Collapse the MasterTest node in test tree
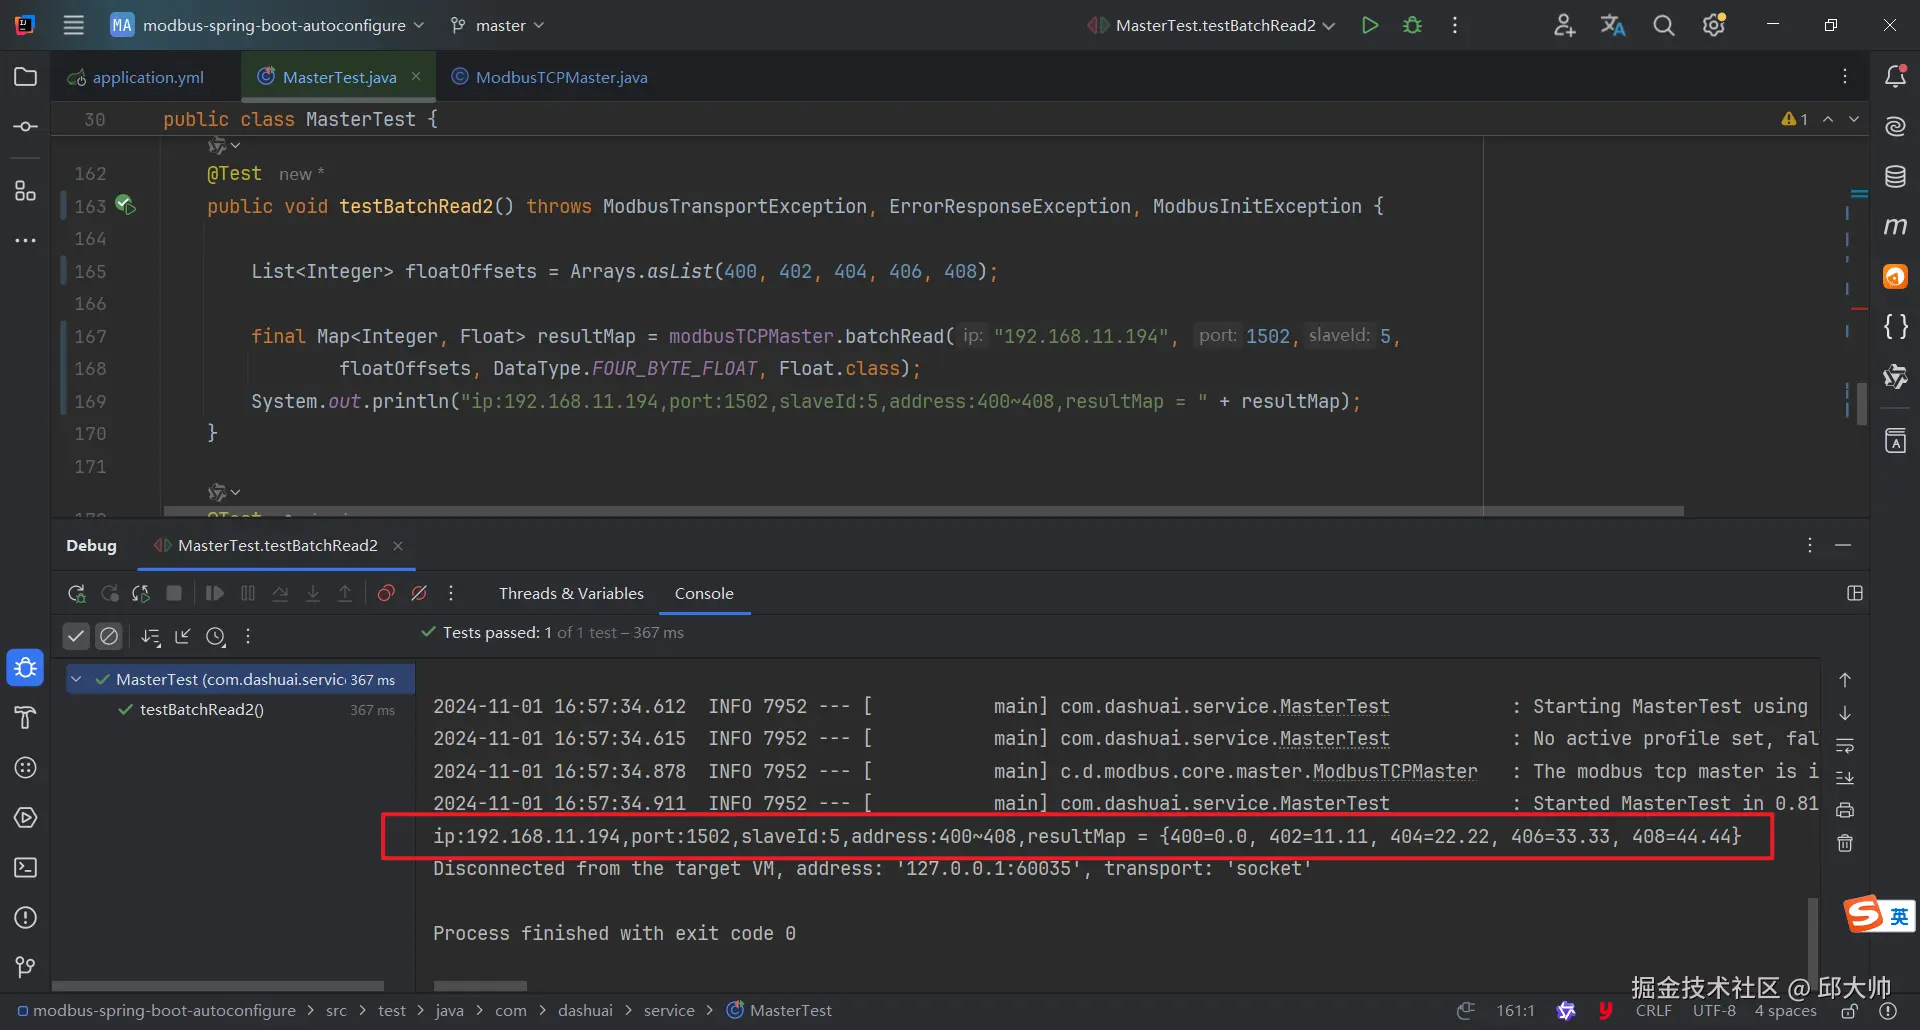The height and width of the screenshot is (1030, 1920). coord(76,680)
